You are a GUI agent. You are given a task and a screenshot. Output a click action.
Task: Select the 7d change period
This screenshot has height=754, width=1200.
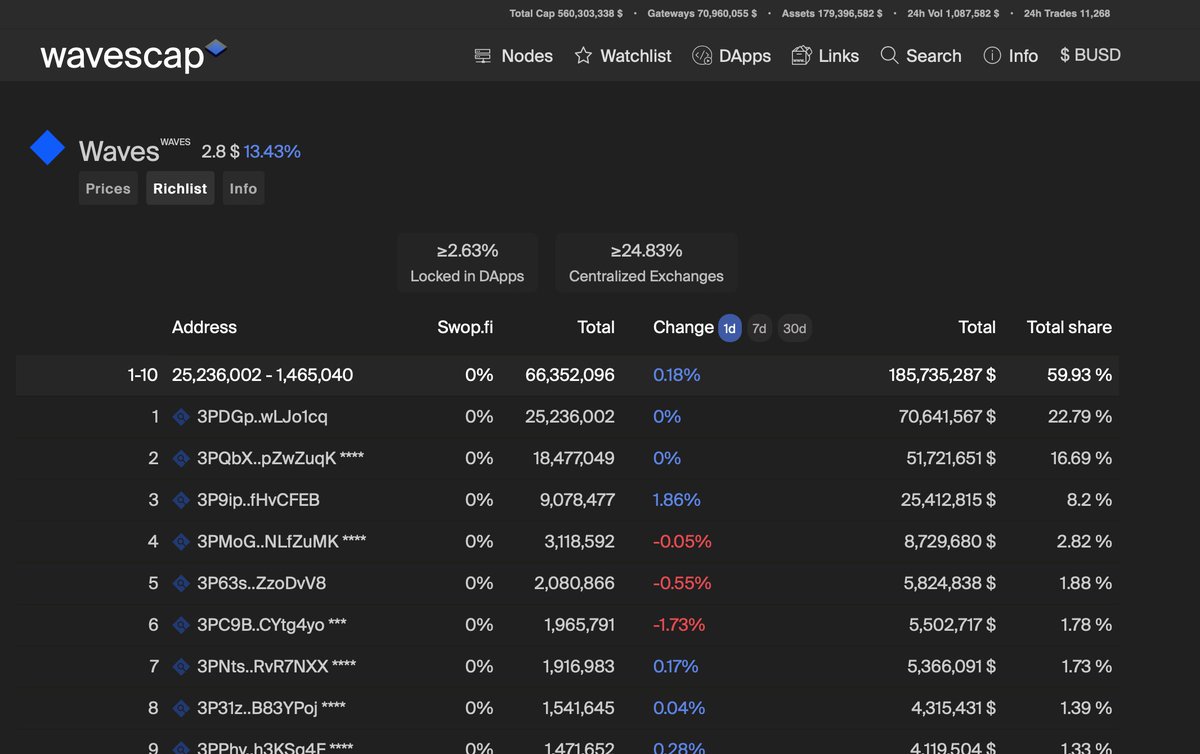click(x=760, y=328)
